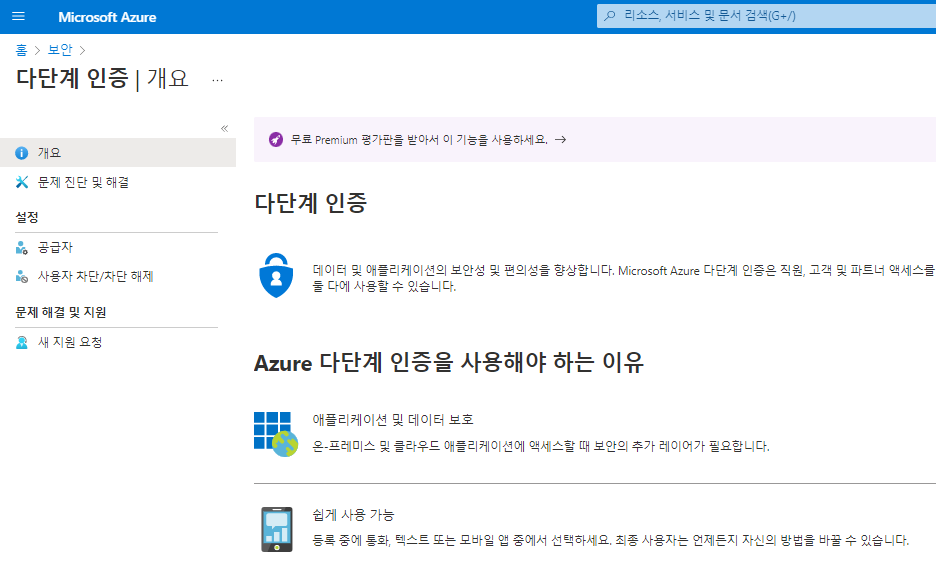The width and height of the screenshot is (936, 571).
Task: Click the 다단계 인증 section heading
Action: (310, 203)
